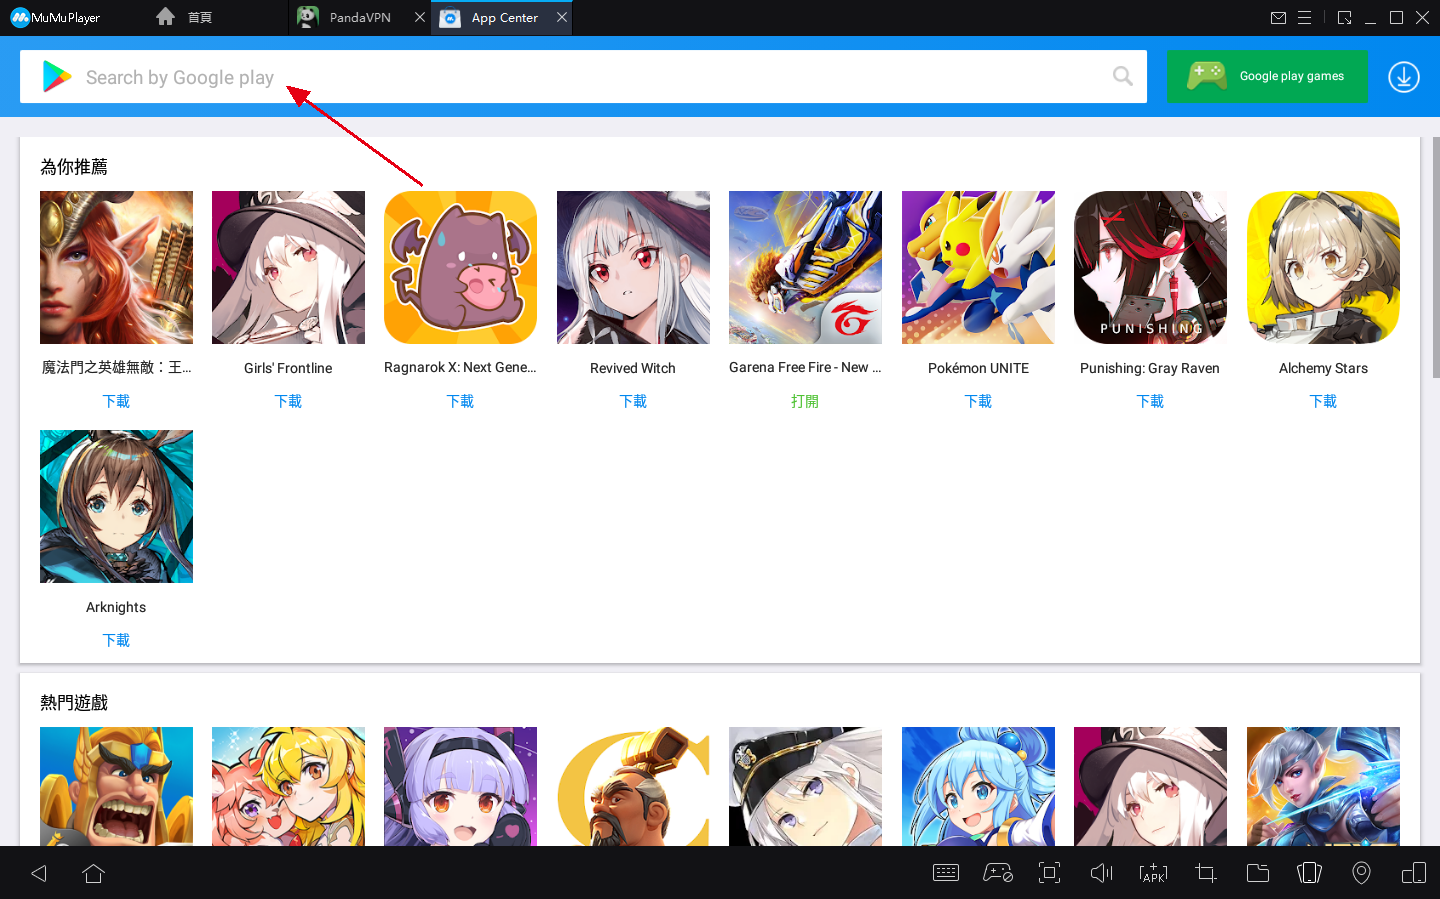The image size is (1440, 899).
Task: Click the magnifier search icon
Action: point(1123,77)
